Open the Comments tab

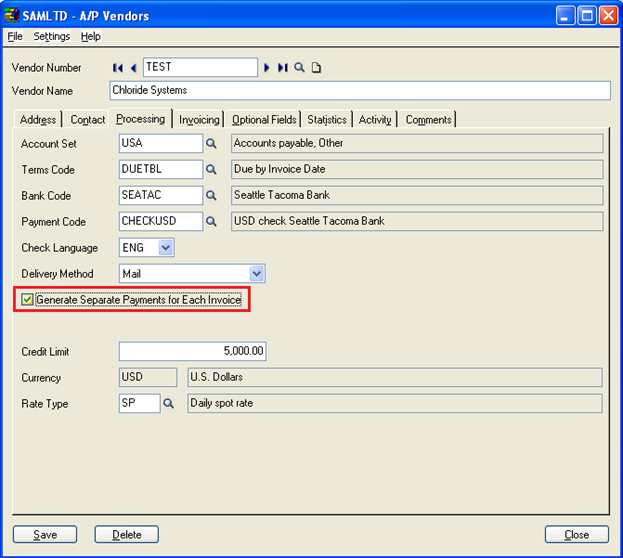428,120
